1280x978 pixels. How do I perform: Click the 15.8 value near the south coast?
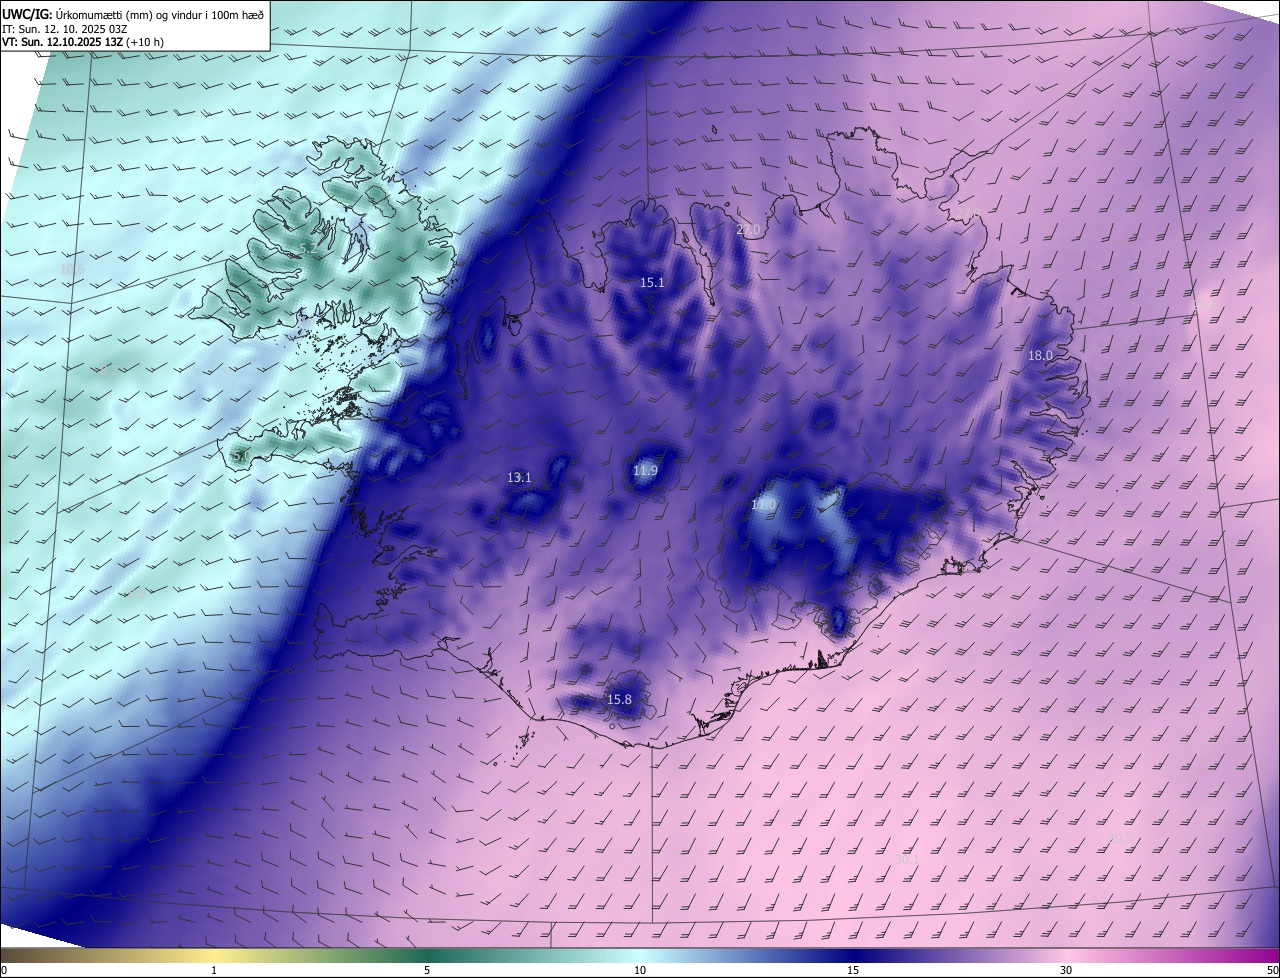tap(619, 699)
